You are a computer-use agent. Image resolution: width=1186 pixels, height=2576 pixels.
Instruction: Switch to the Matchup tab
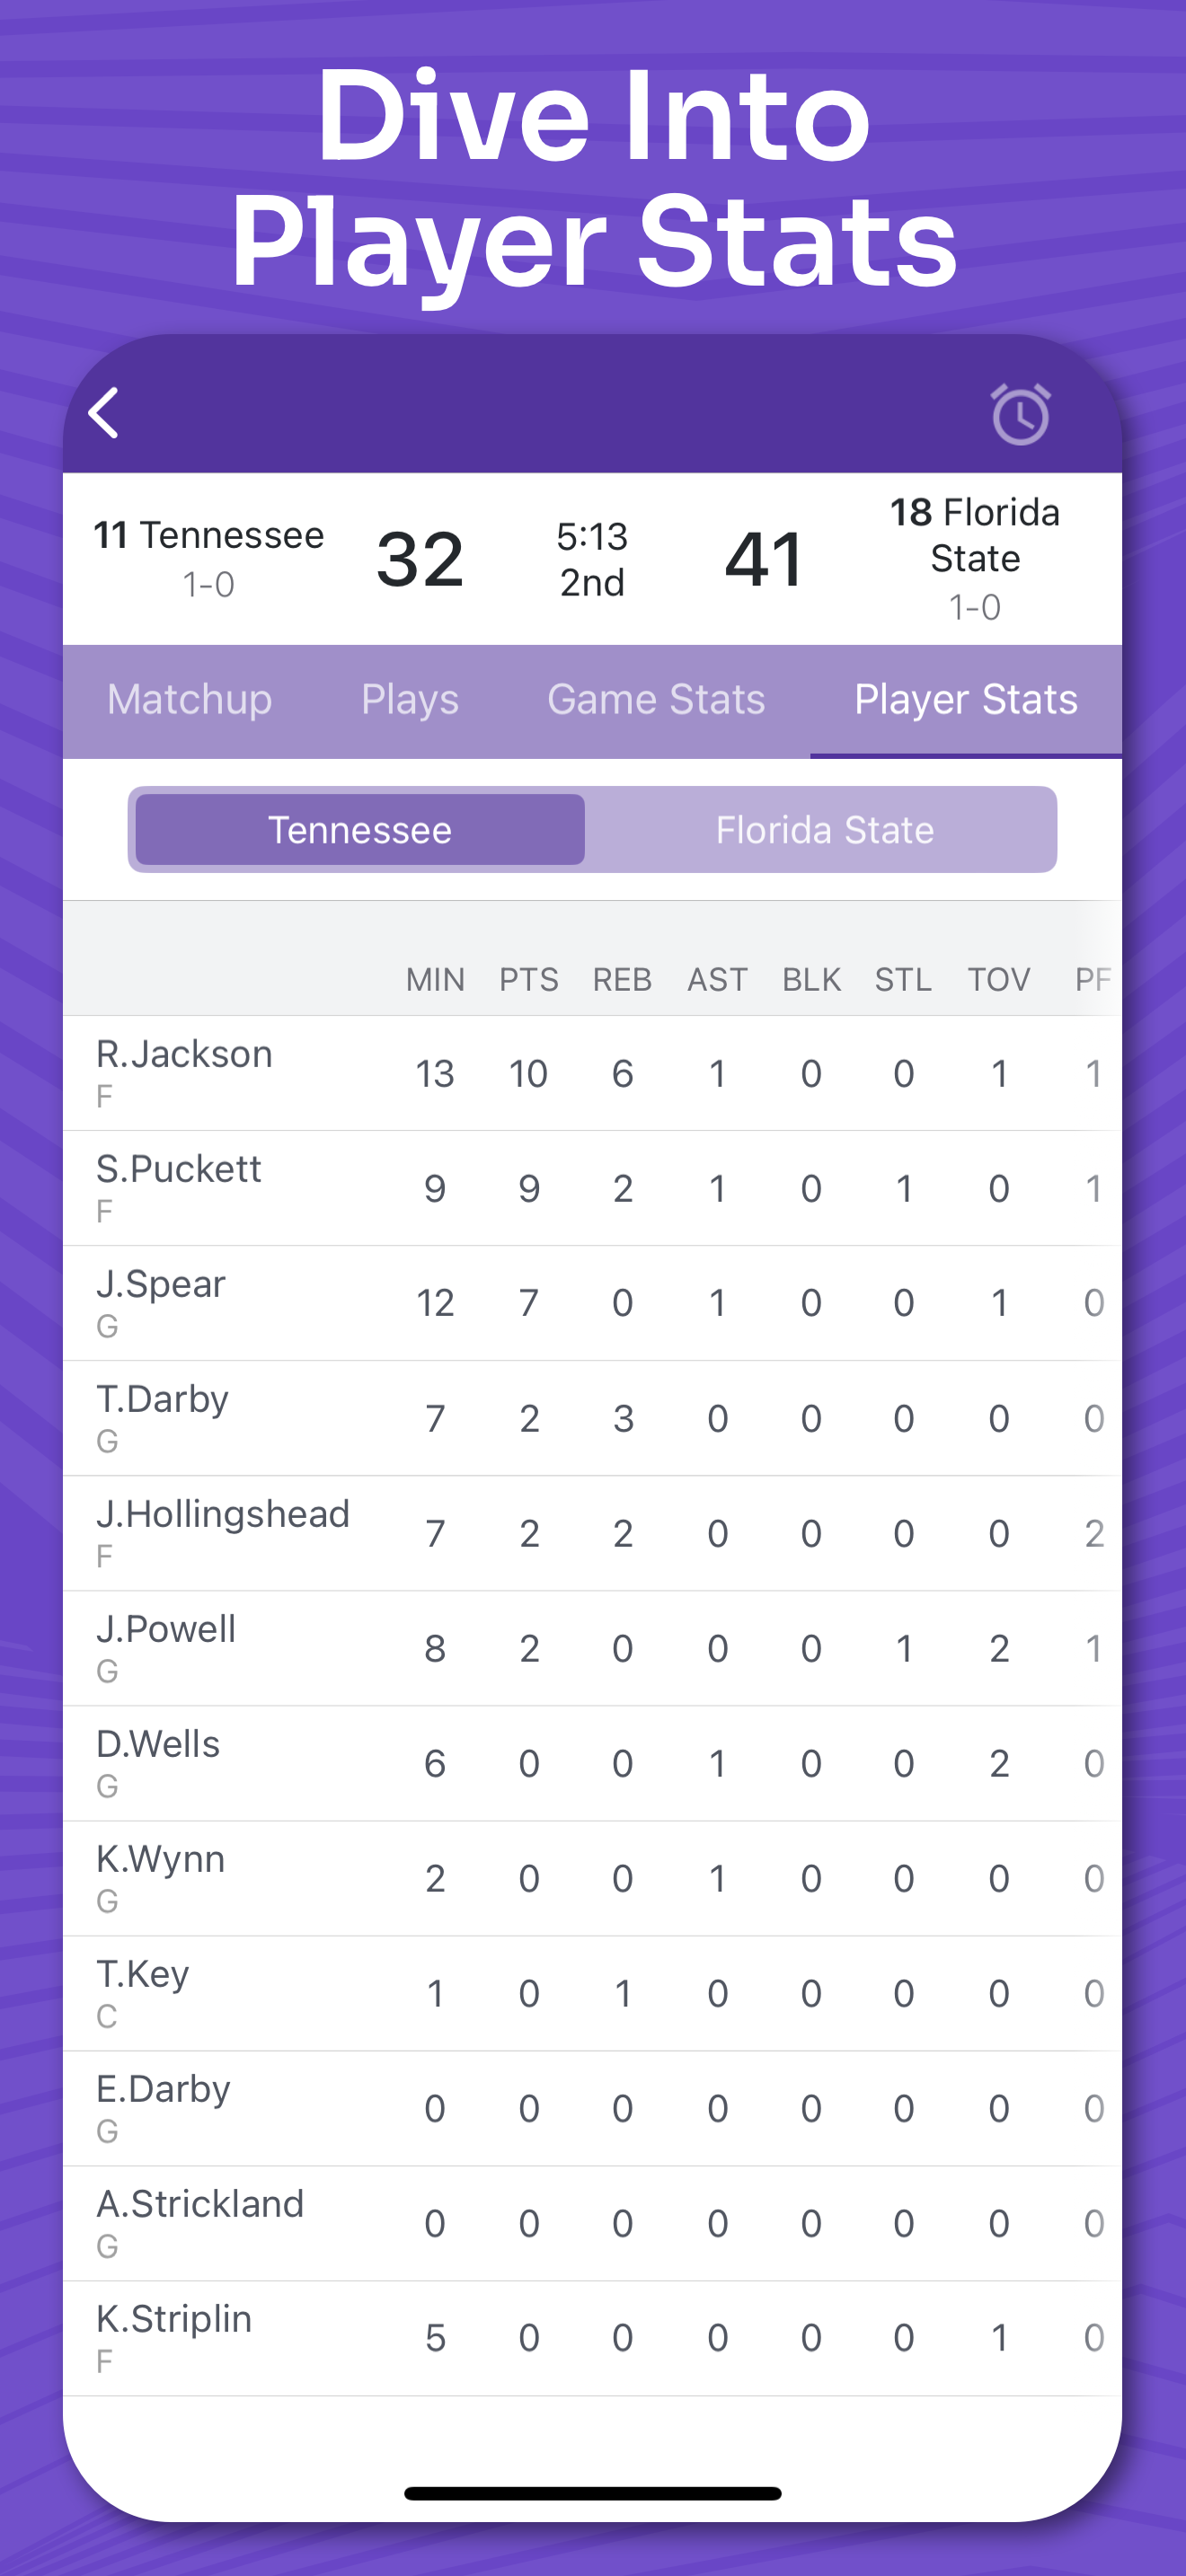pyautogui.click(x=189, y=700)
